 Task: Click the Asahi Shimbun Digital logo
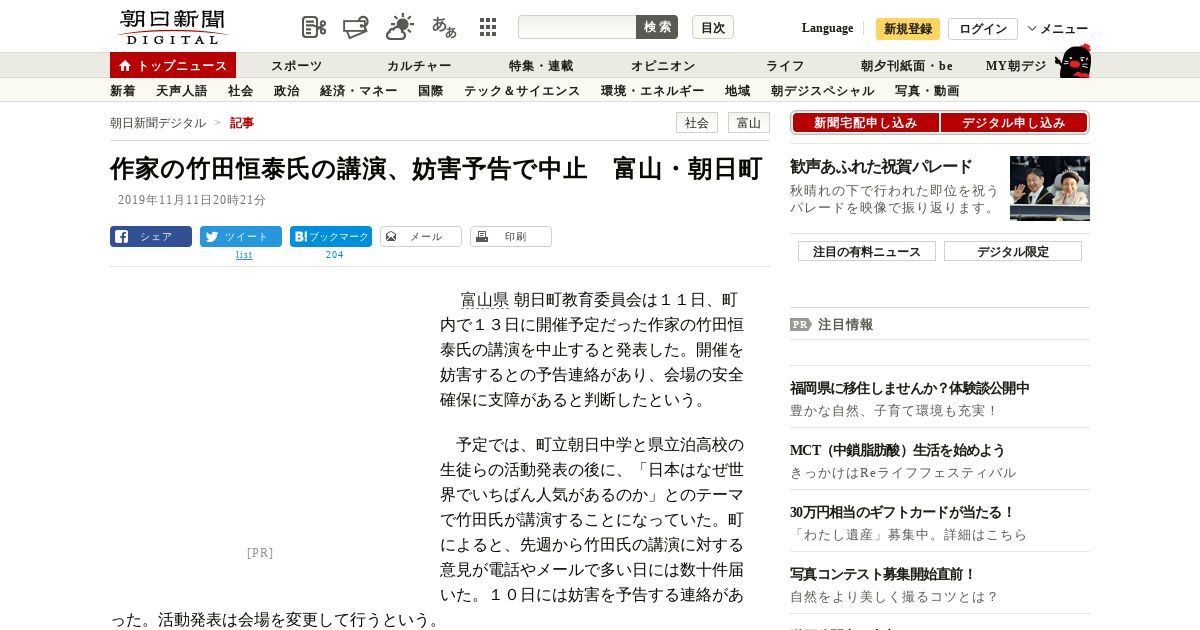173,27
